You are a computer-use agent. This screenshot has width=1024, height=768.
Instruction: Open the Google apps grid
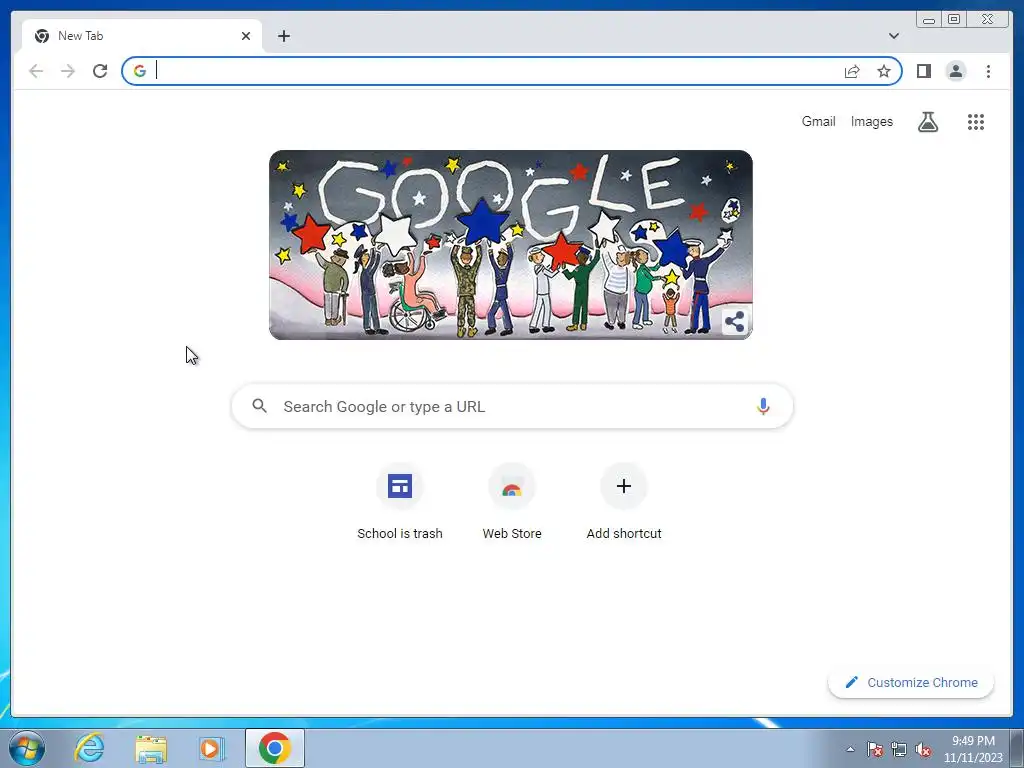coord(976,121)
